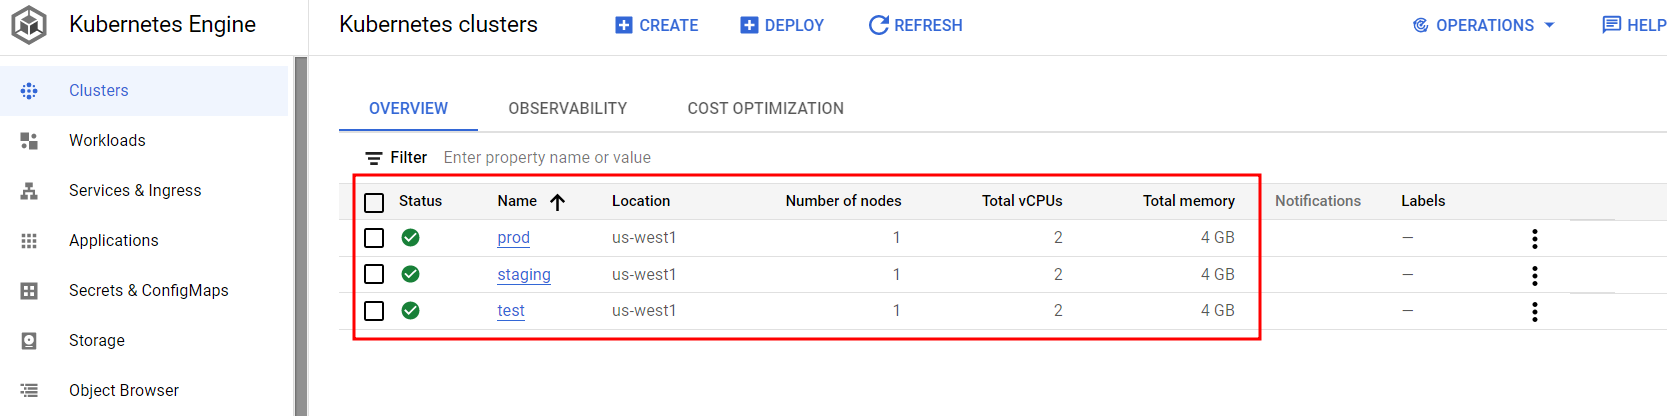Click the Number of nodes column header
Image resolution: width=1667 pixels, height=416 pixels.
(843, 201)
